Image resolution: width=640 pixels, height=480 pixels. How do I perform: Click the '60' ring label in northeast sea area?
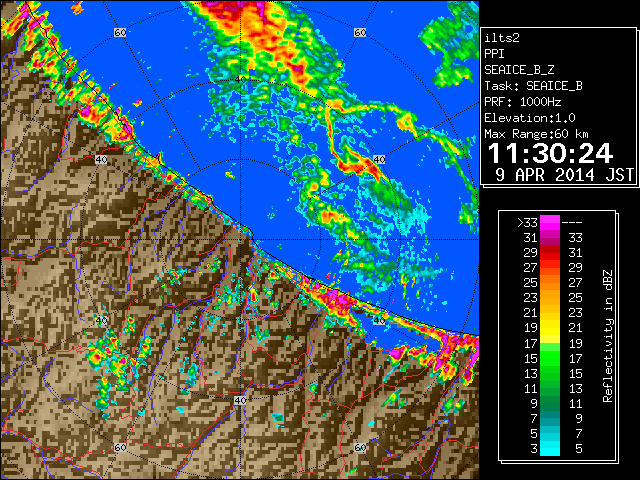(360, 32)
